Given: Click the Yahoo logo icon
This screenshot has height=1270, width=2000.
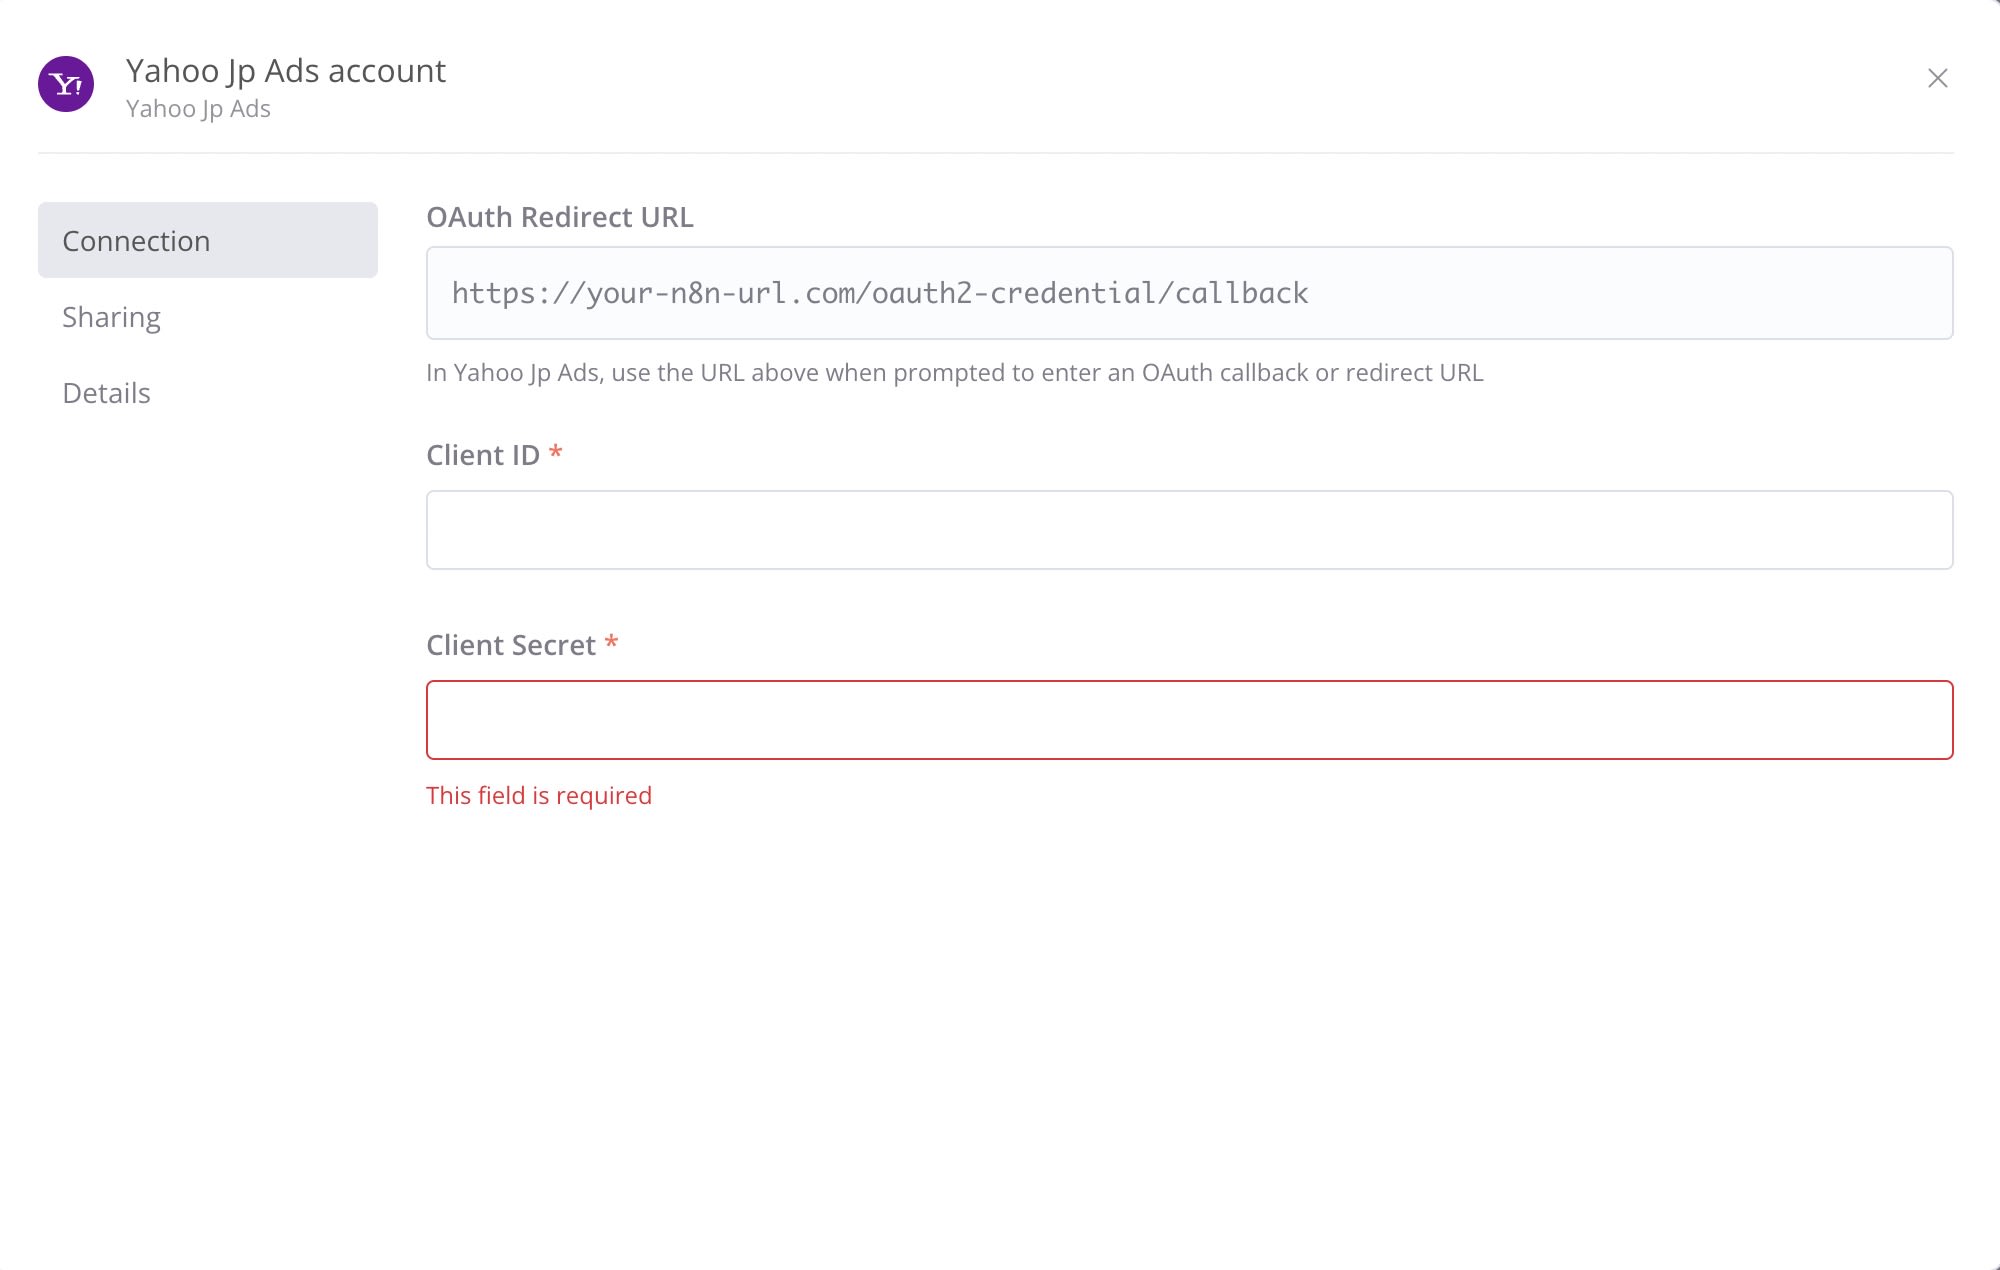Looking at the screenshot, I should [x=66, y=84].
